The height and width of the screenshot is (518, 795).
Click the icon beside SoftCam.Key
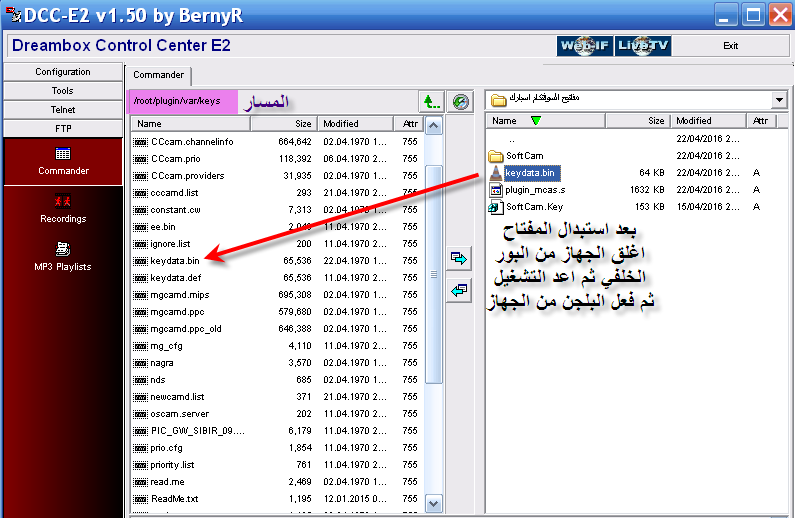[x=495, y=207]
